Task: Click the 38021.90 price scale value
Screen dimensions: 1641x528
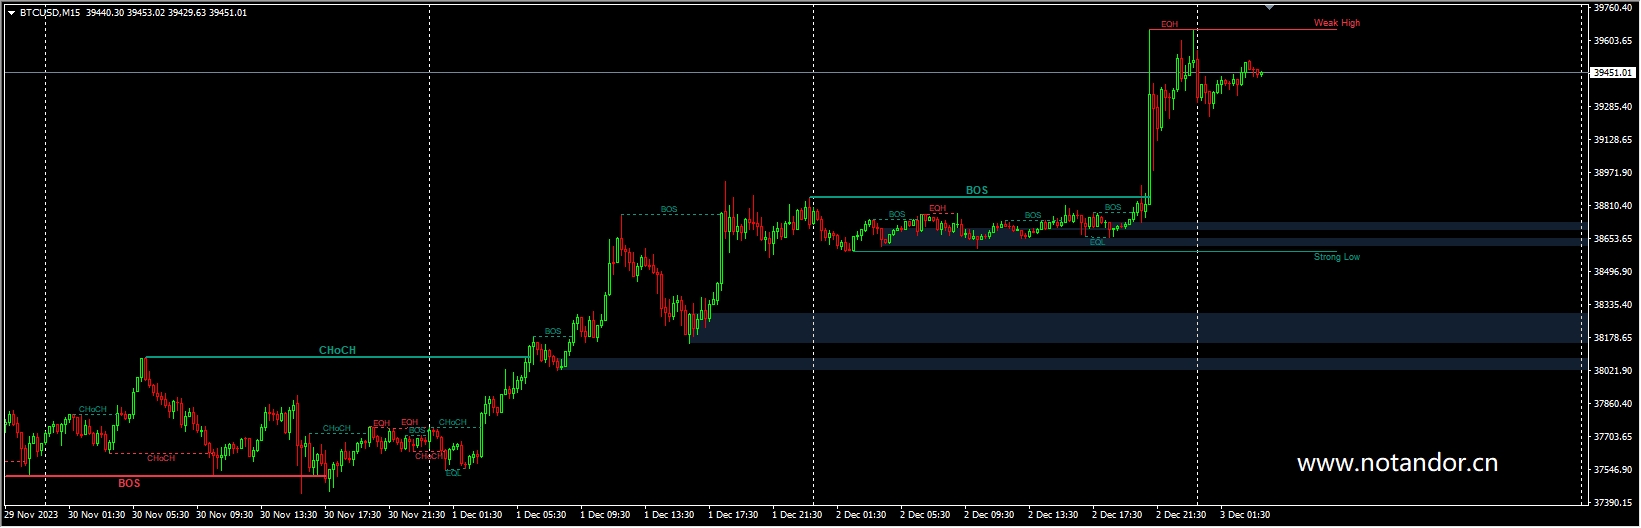Action: point(1612,371)
